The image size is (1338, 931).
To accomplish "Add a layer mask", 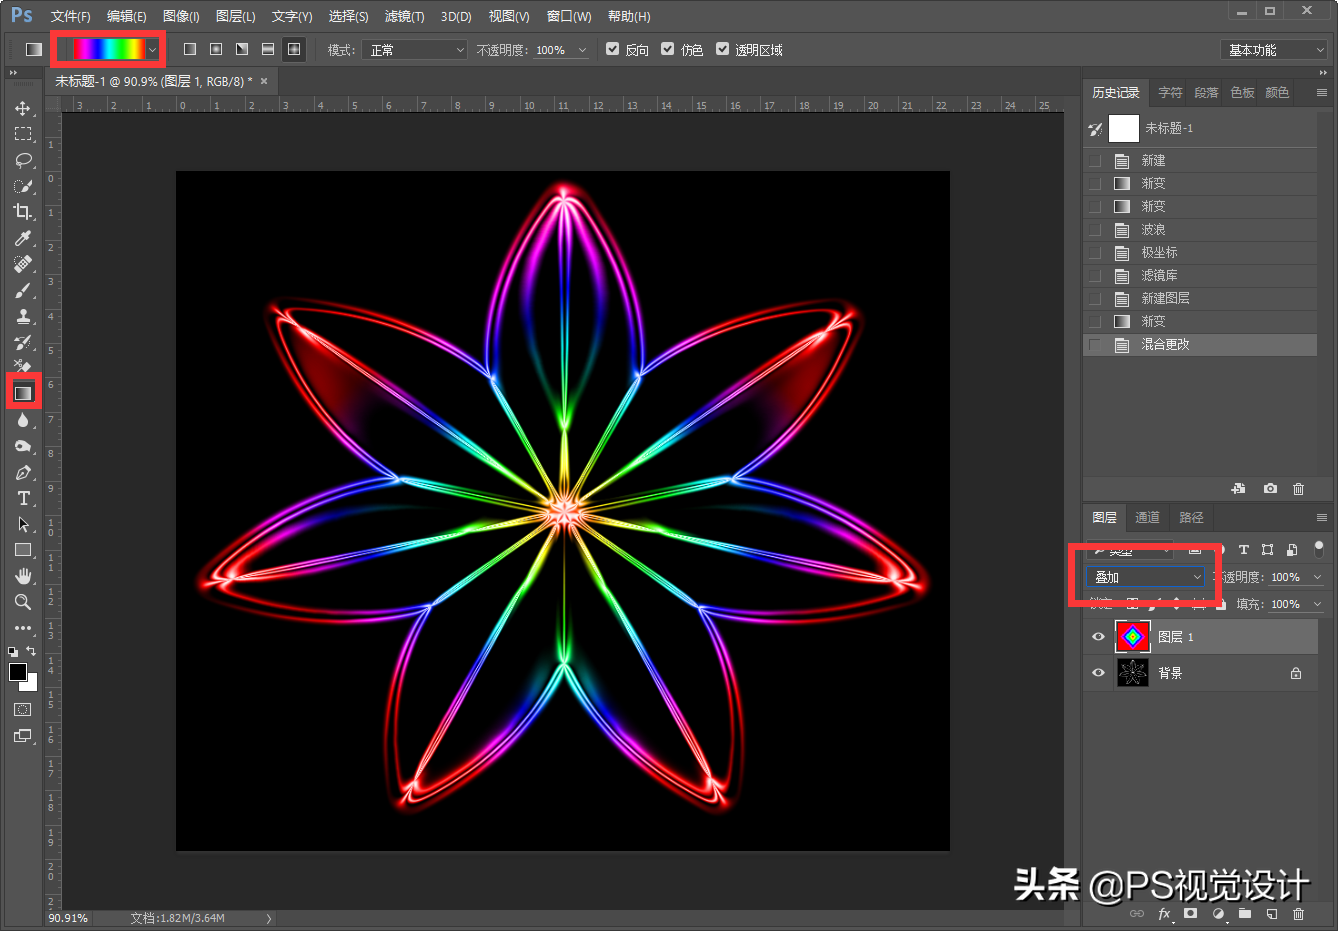I will (x=1190, y=913).
